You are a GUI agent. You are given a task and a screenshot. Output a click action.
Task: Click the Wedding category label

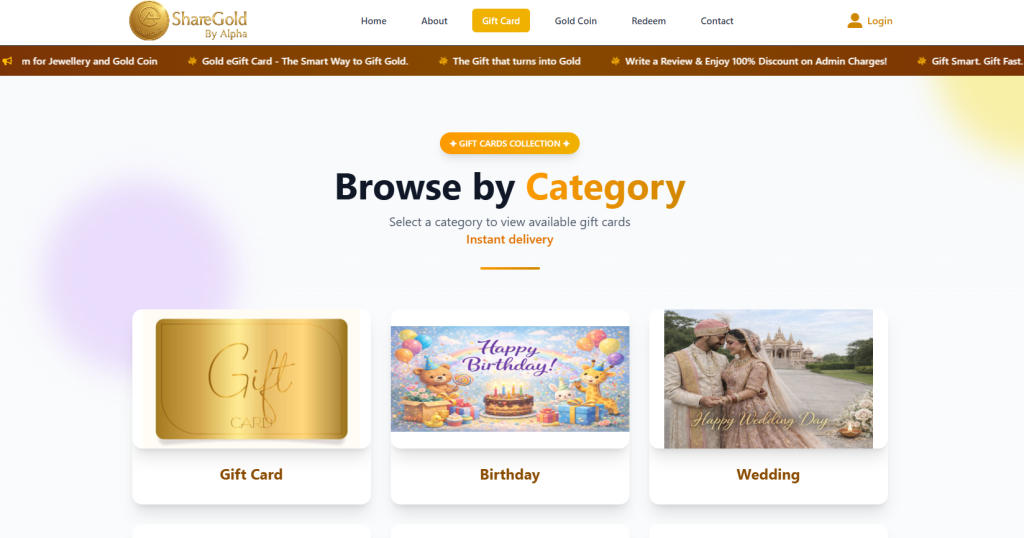tap(768, 475)
